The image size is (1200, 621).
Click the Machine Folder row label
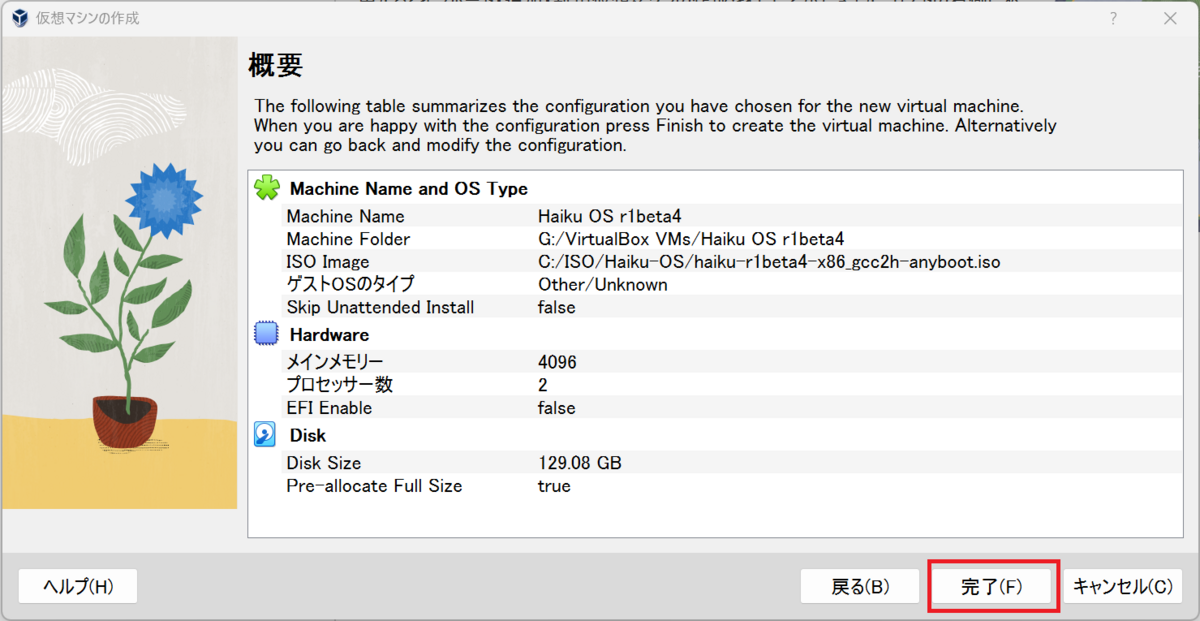[348, 239]
